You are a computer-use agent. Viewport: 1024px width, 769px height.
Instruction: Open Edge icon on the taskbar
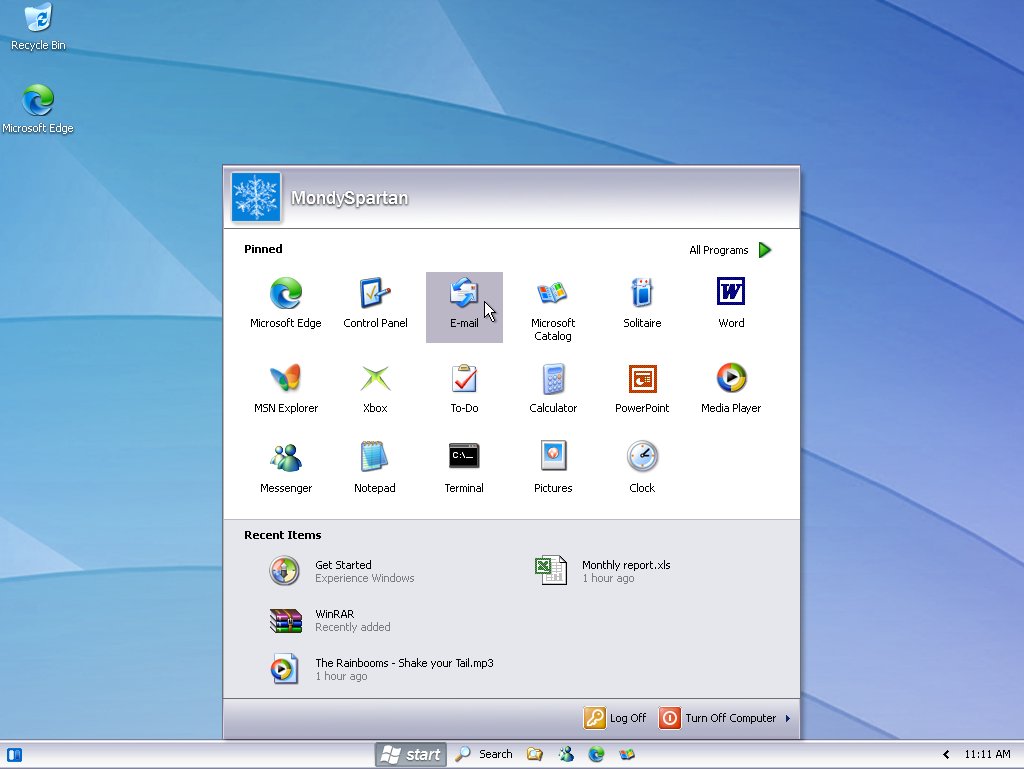click(596, 755)
